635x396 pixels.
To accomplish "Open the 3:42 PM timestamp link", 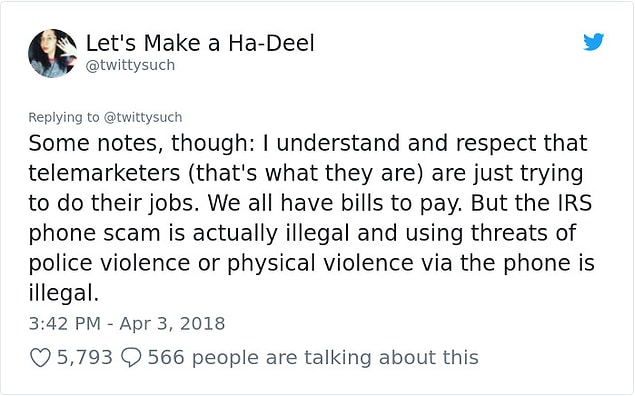I will pyautogui.click(x=64, y=324).
